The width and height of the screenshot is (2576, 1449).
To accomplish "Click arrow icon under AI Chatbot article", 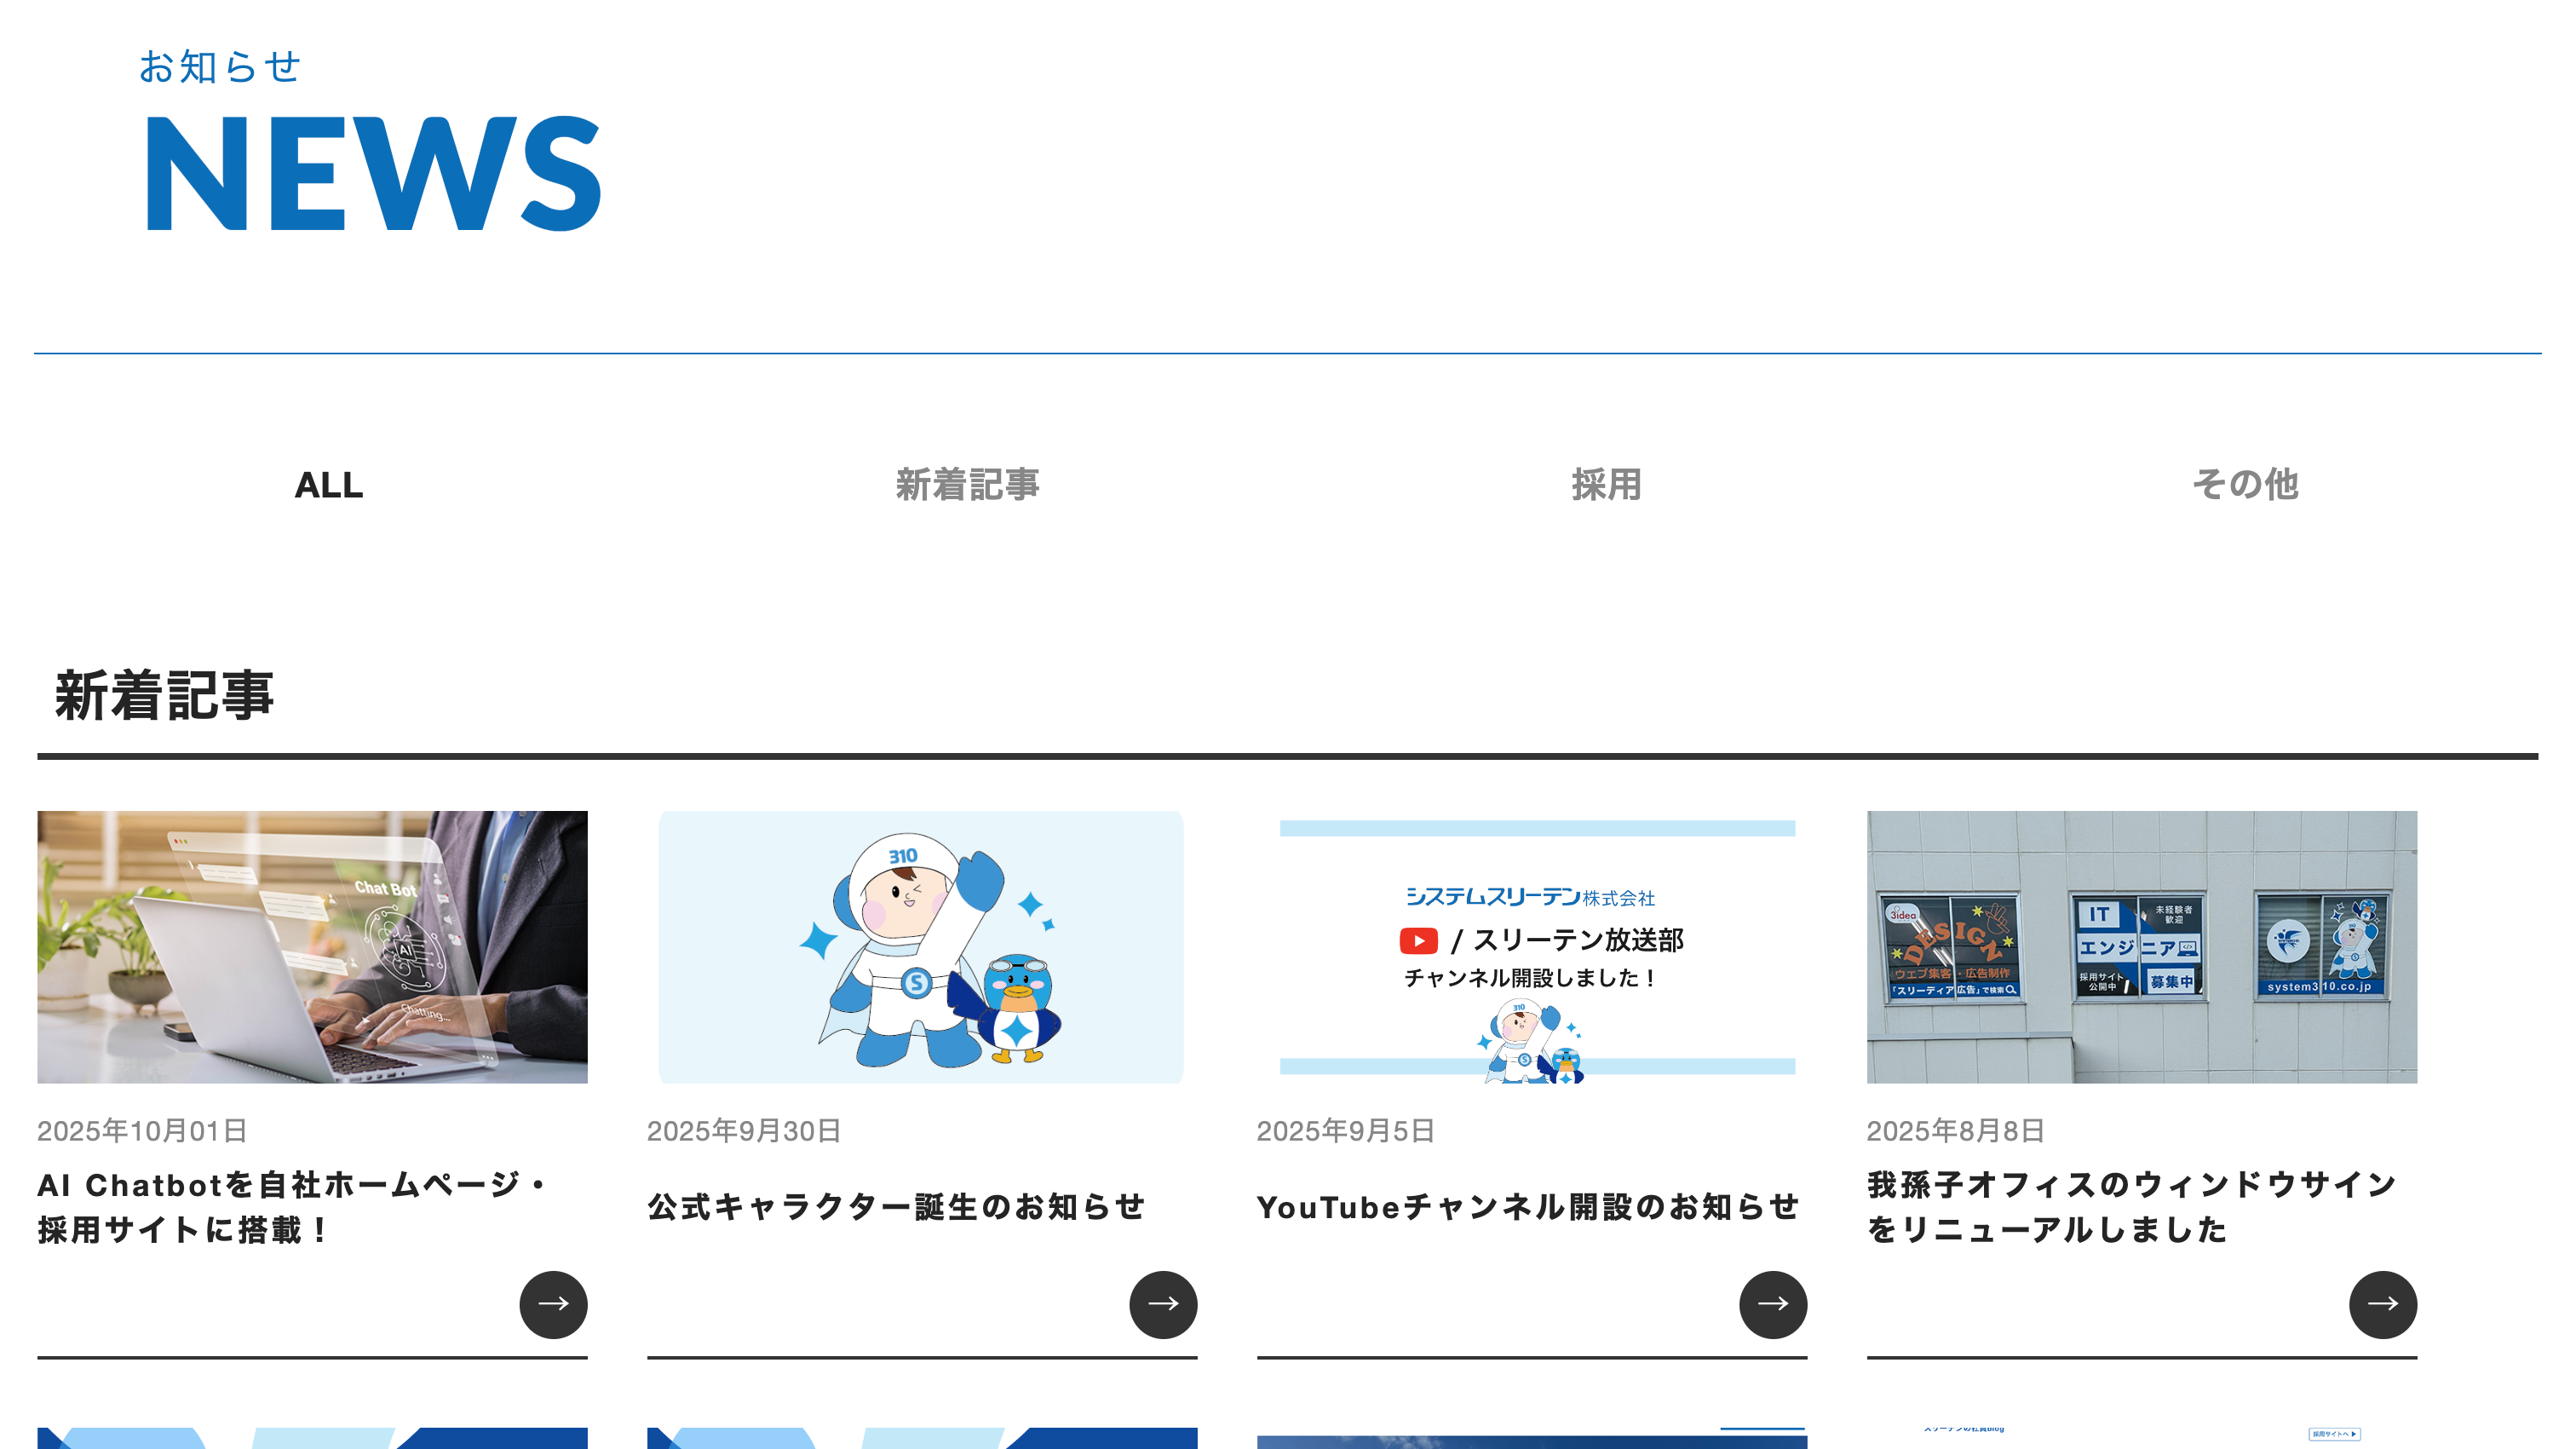I will pyautogui.click(x=553, y=1304).
